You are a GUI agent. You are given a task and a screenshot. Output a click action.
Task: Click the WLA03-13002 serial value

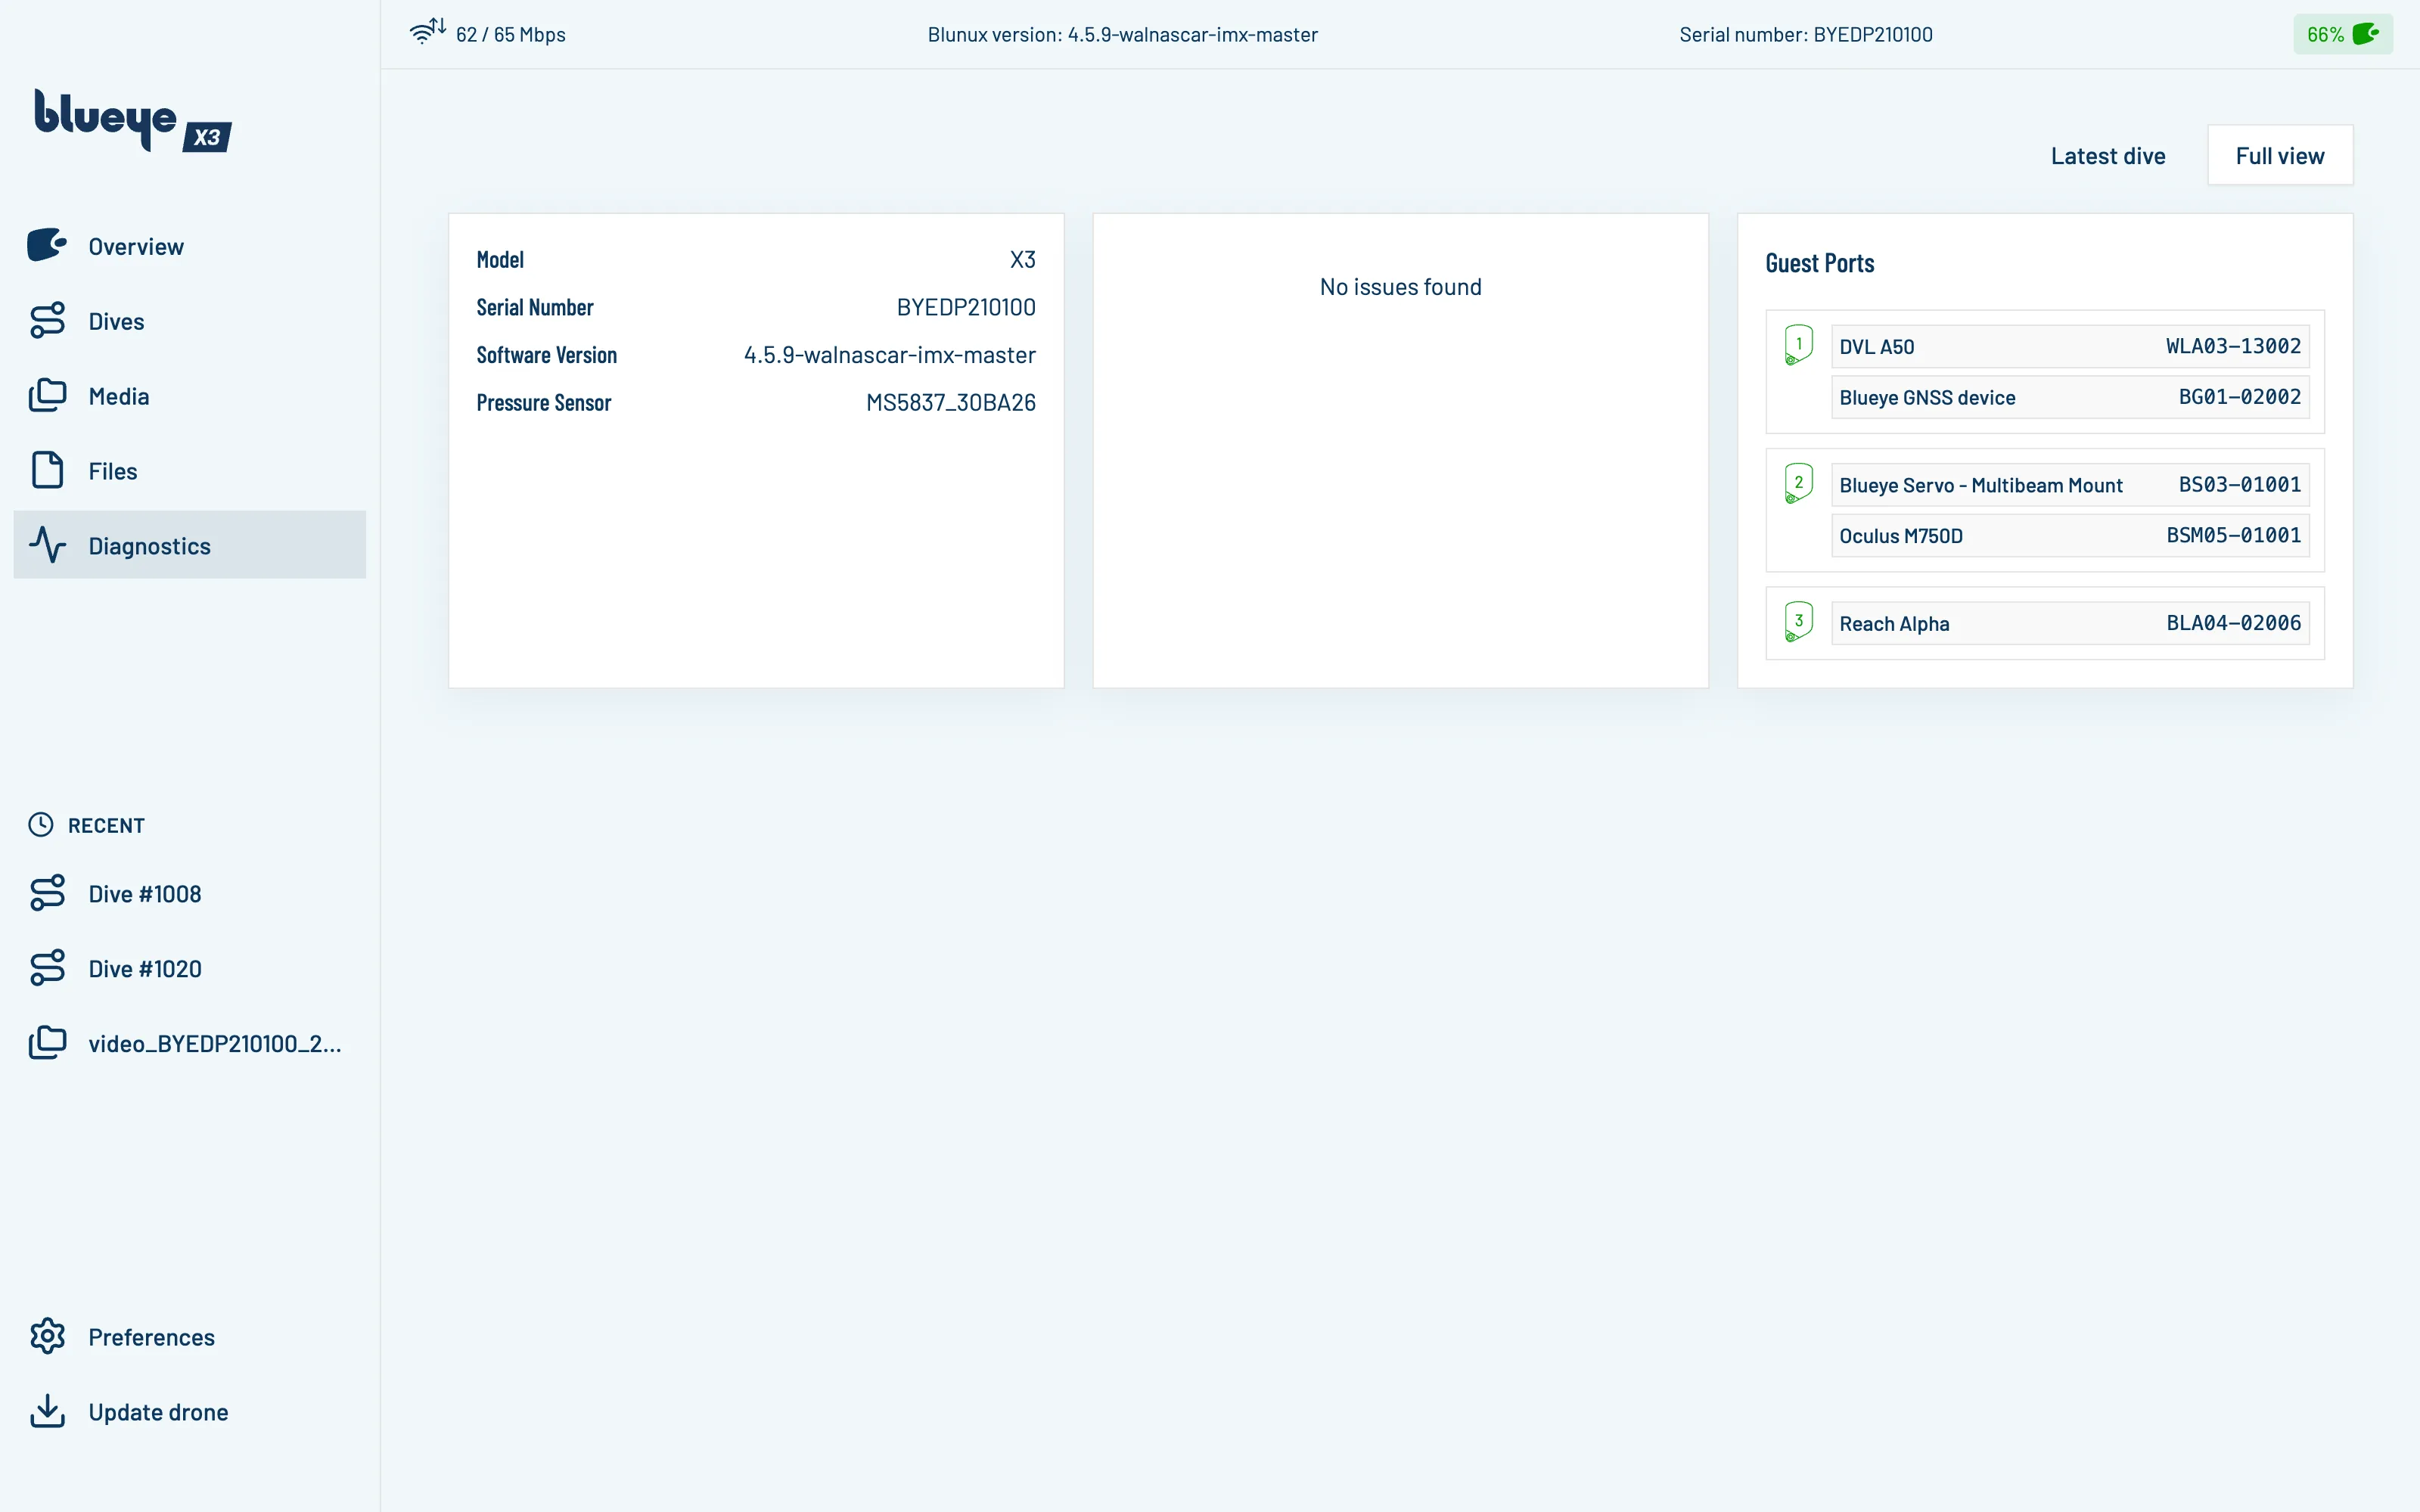tap(2233, 346)
